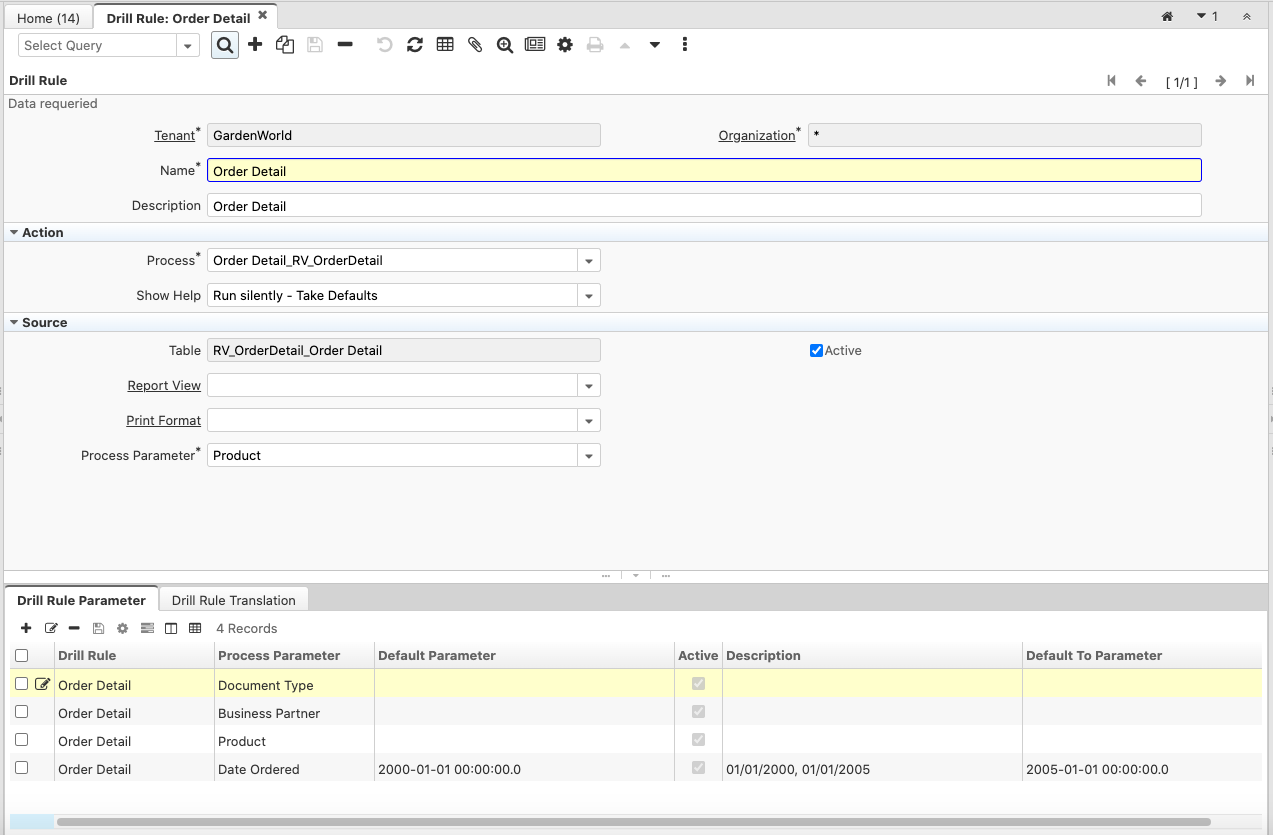Click the Description input field
Viewport: 1273px width, 835px height.
[703, 206]
